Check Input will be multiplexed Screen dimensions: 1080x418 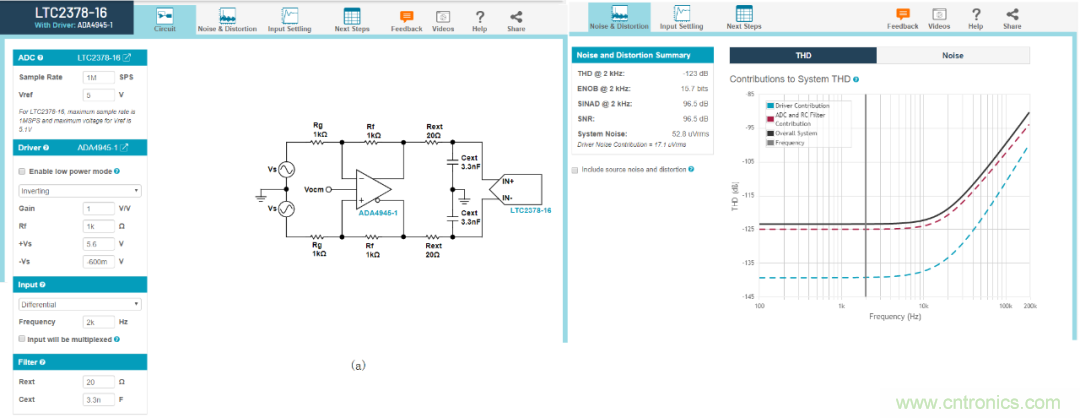tap(23, 338)
